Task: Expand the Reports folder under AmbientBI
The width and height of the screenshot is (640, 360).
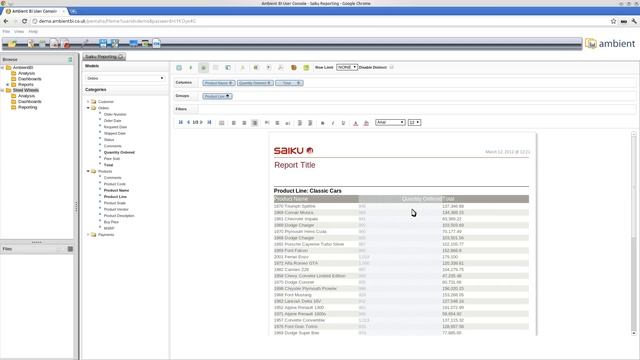Action: [x=7, y=84]
